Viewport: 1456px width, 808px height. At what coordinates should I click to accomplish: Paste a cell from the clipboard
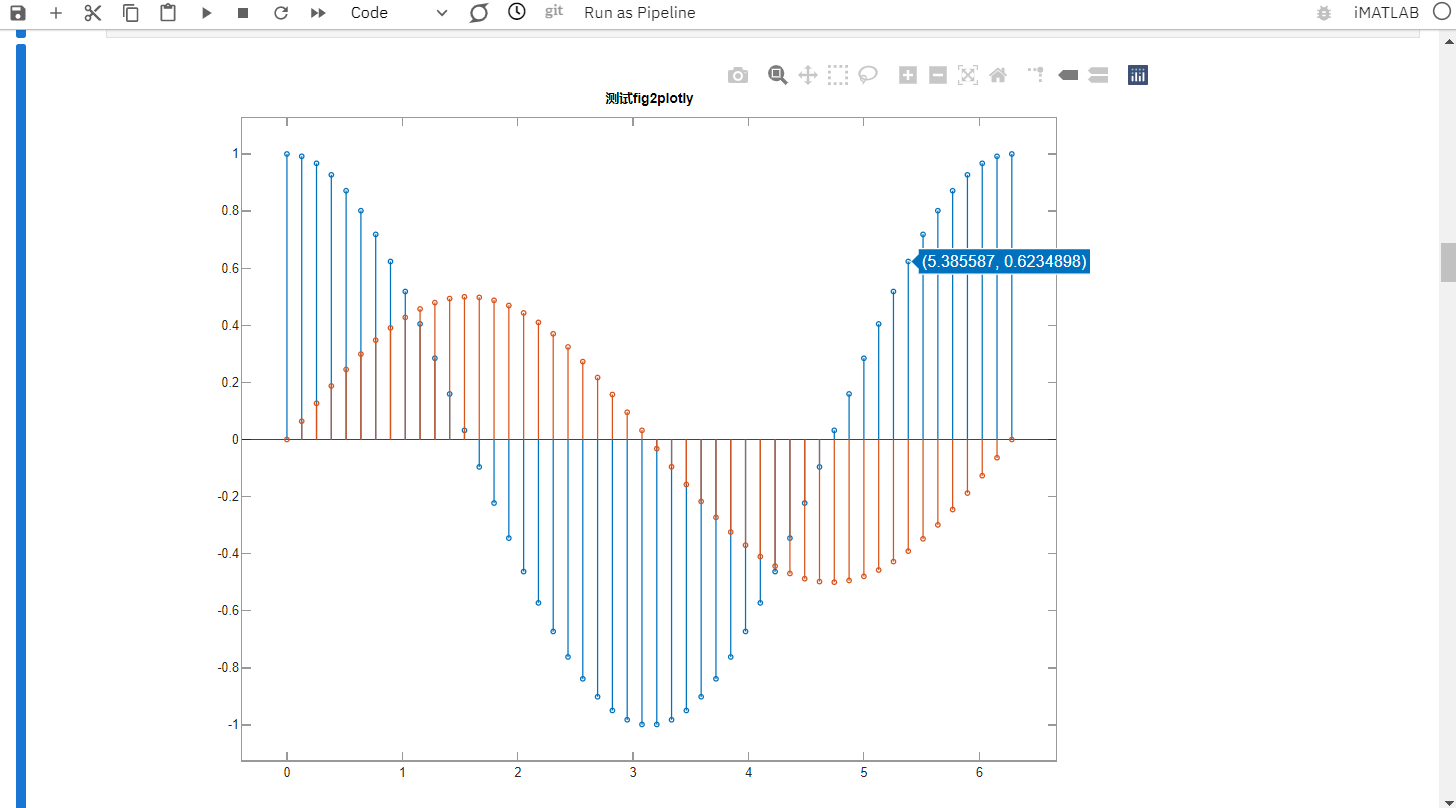168,13
